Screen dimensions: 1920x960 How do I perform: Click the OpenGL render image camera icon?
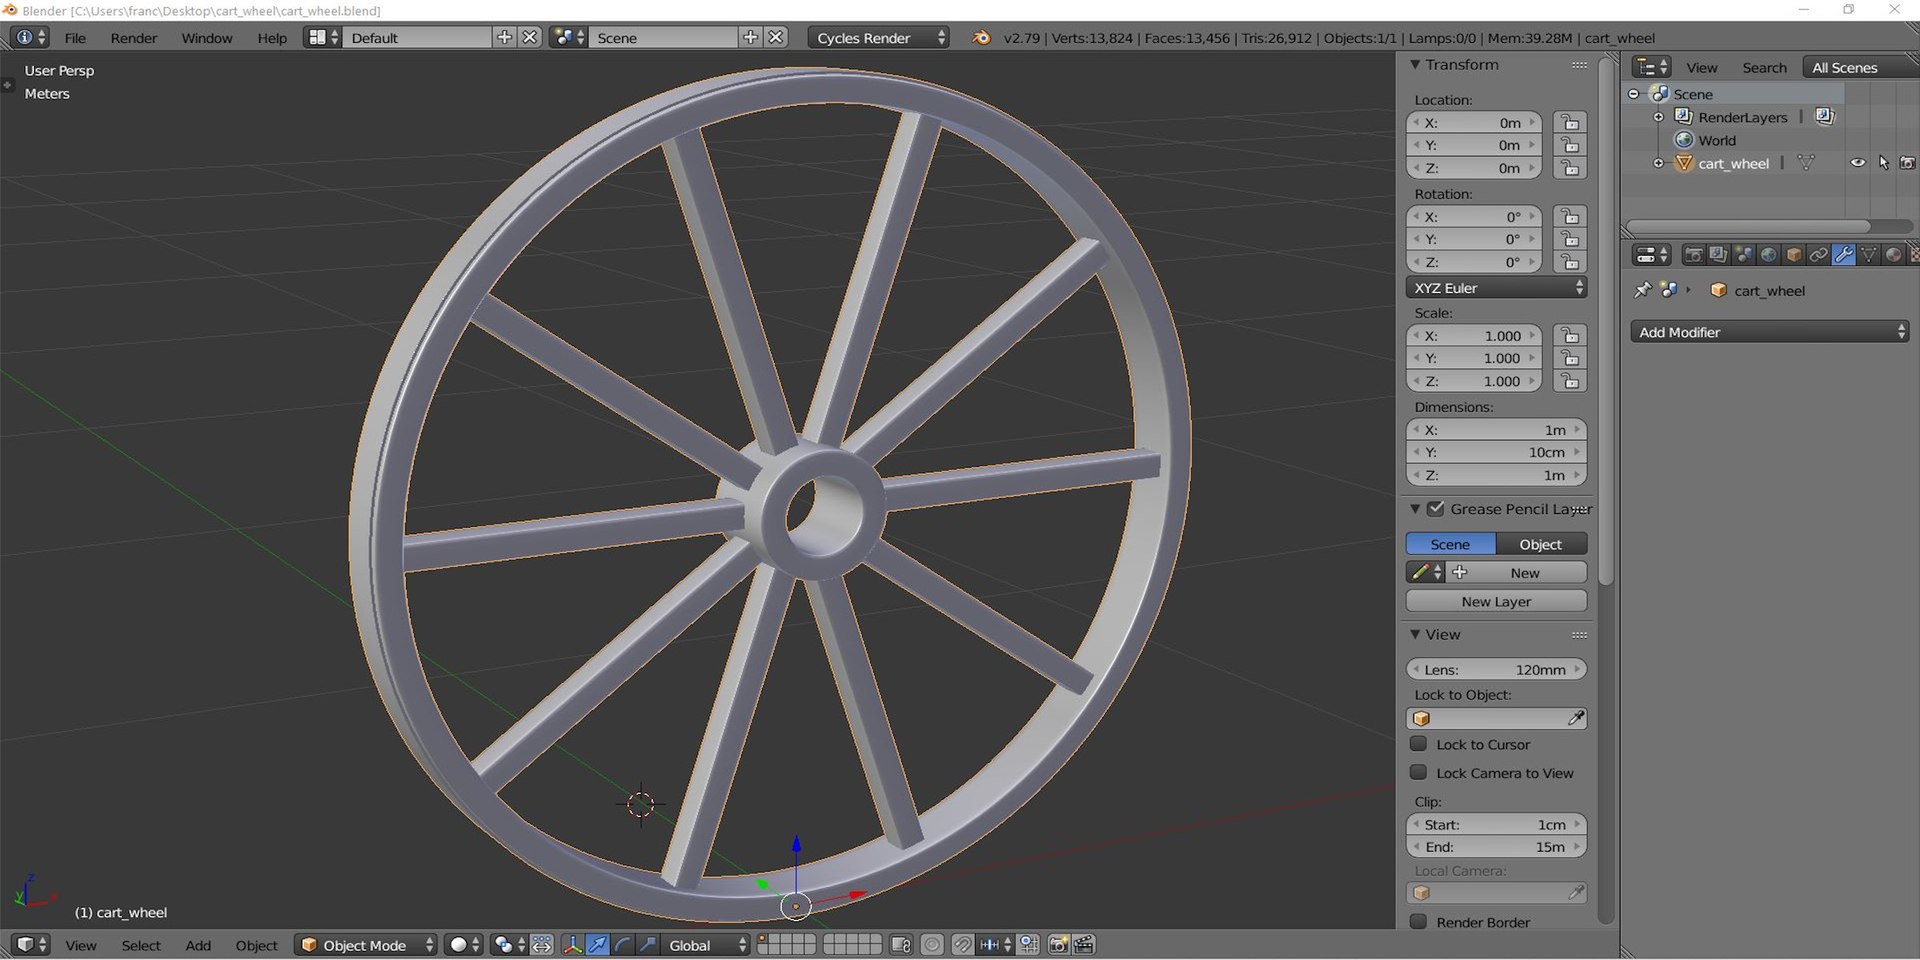pos(1058,945)
